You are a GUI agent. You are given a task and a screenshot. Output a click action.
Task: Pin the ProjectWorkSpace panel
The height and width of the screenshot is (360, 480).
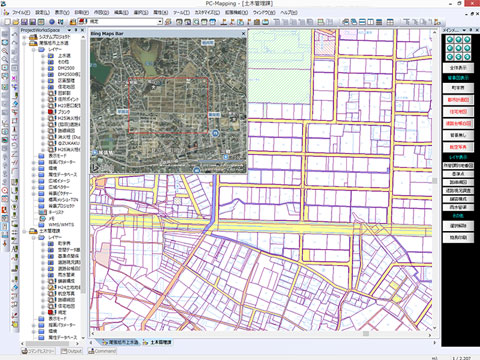[x=76, y=30]
